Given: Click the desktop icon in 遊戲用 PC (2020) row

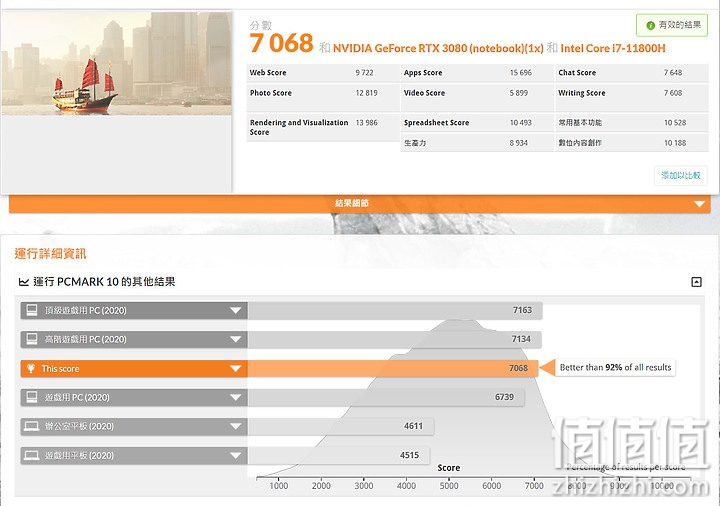Looking at the screenshot, I should 32,397.
